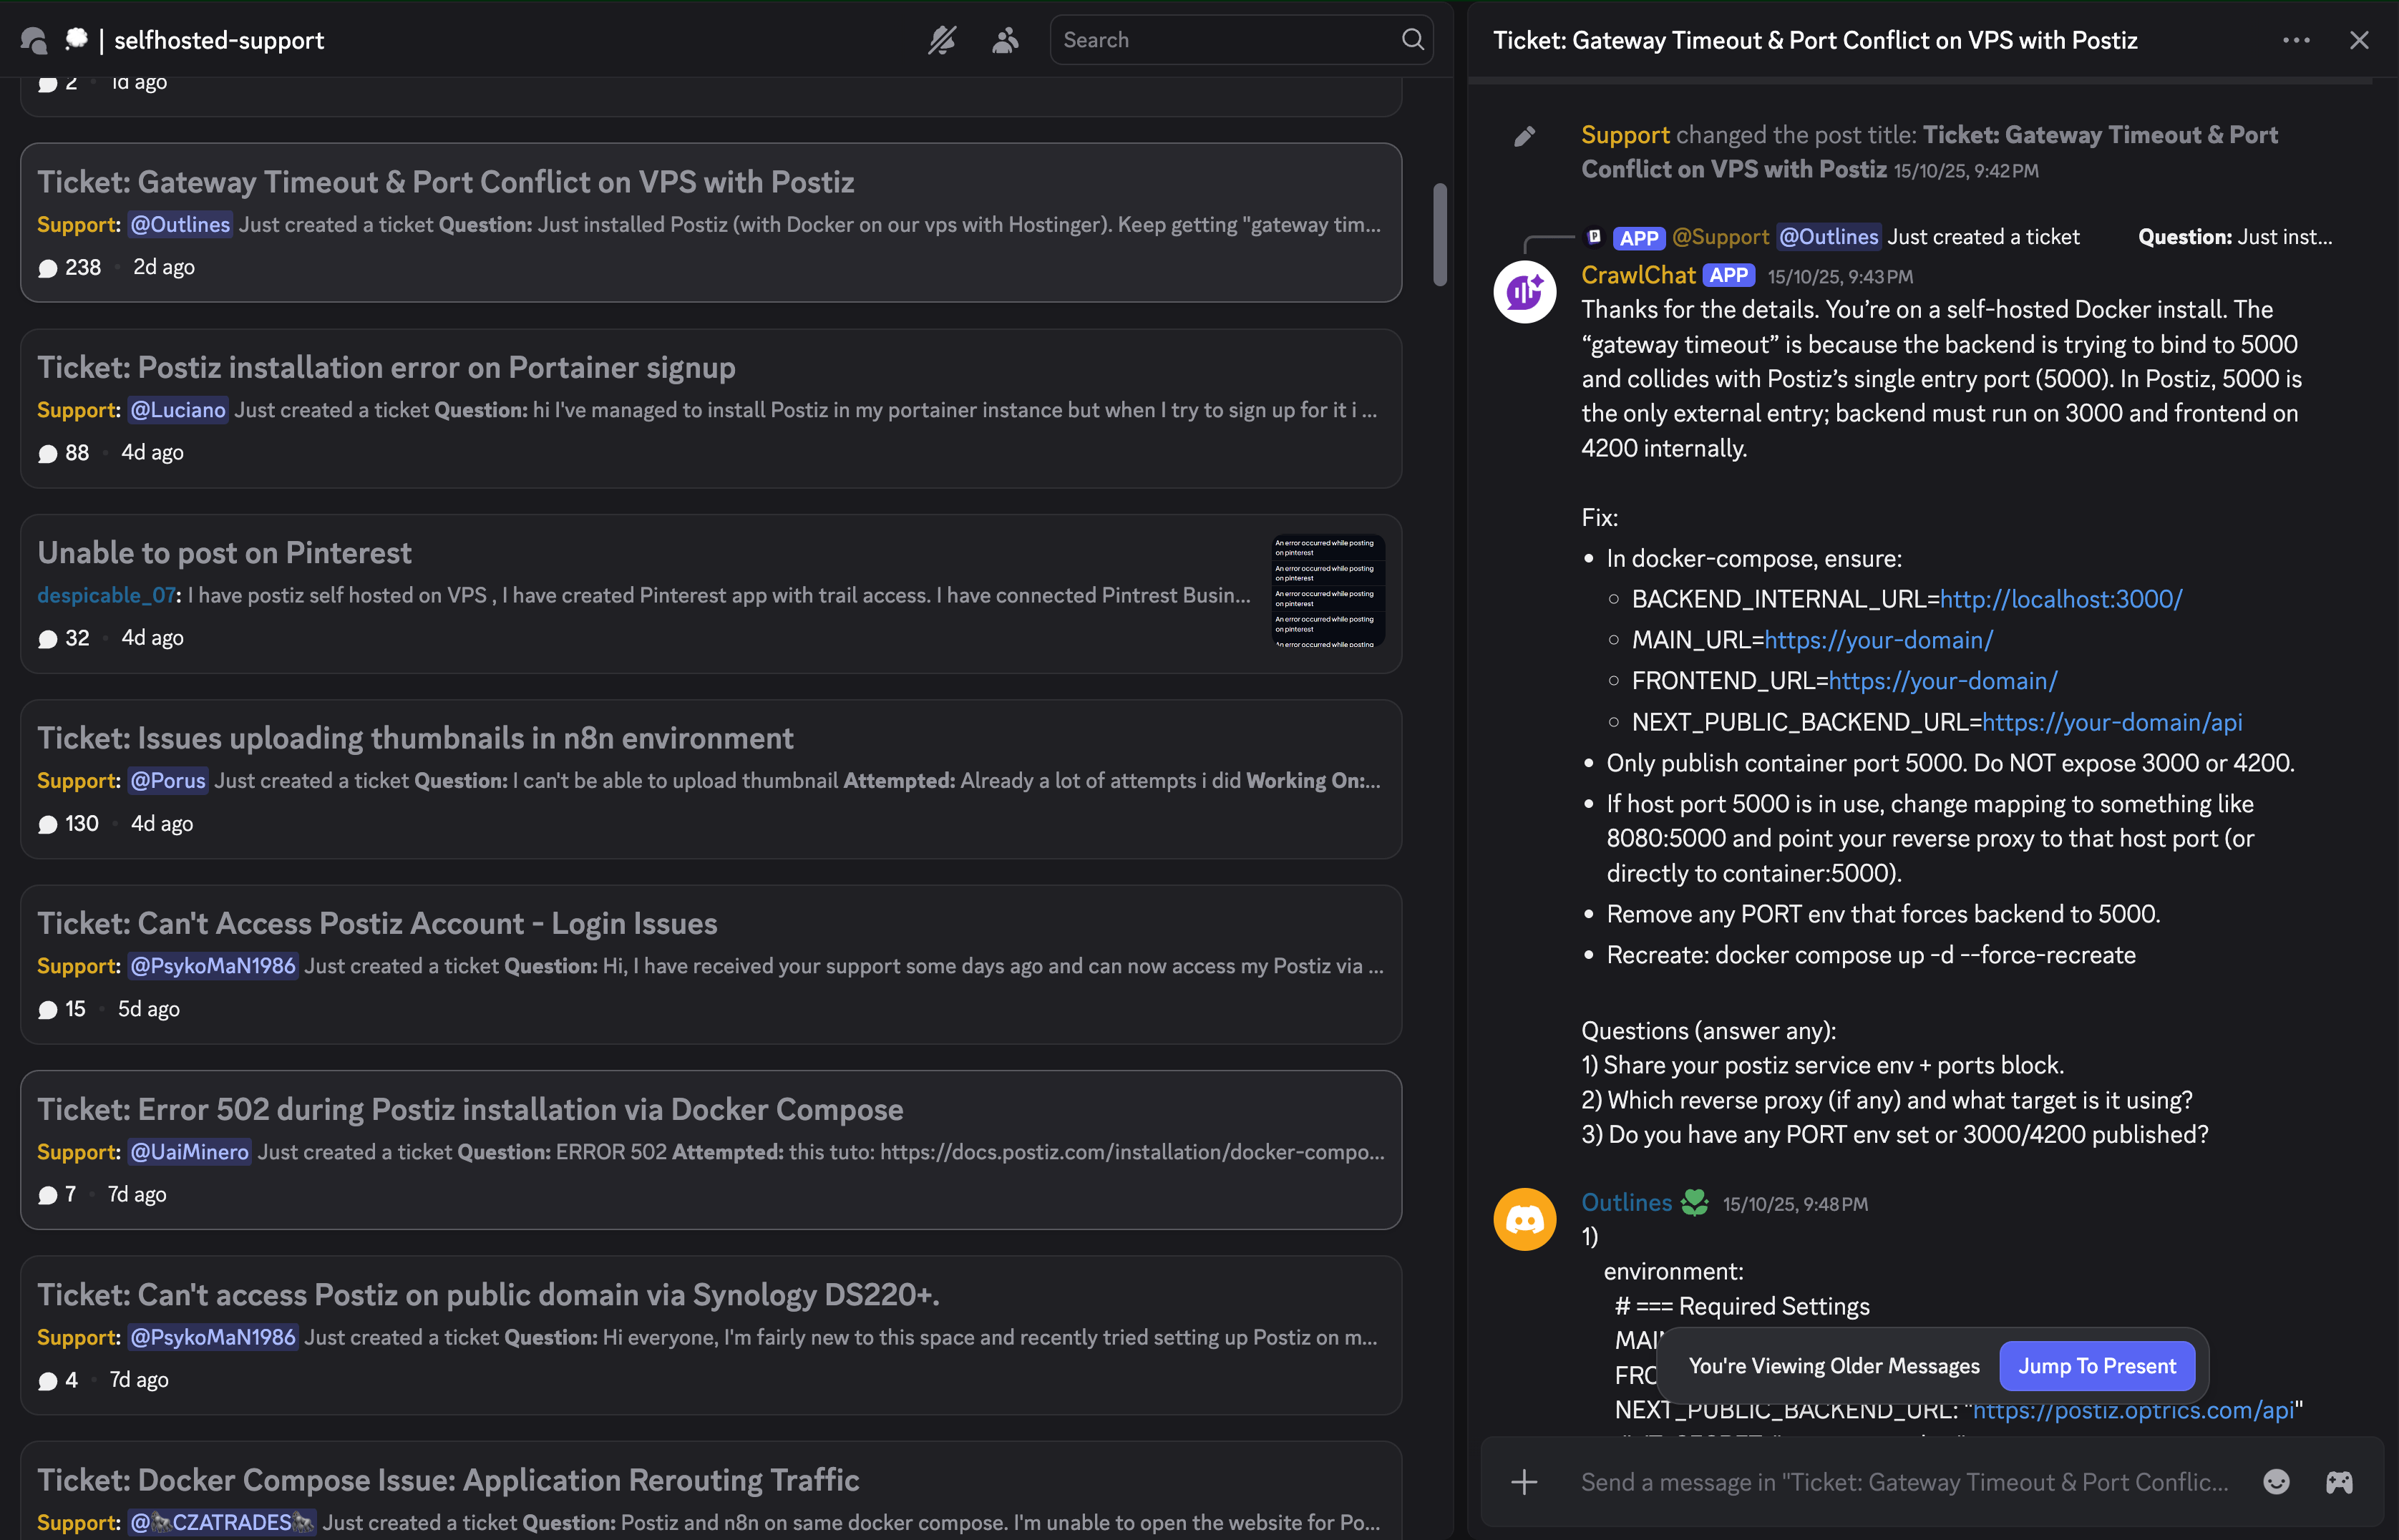Open the your-domain/api backend URL link
Screen dimensions: 2399x1540
pyautogui.click(x=2111, y=722)
